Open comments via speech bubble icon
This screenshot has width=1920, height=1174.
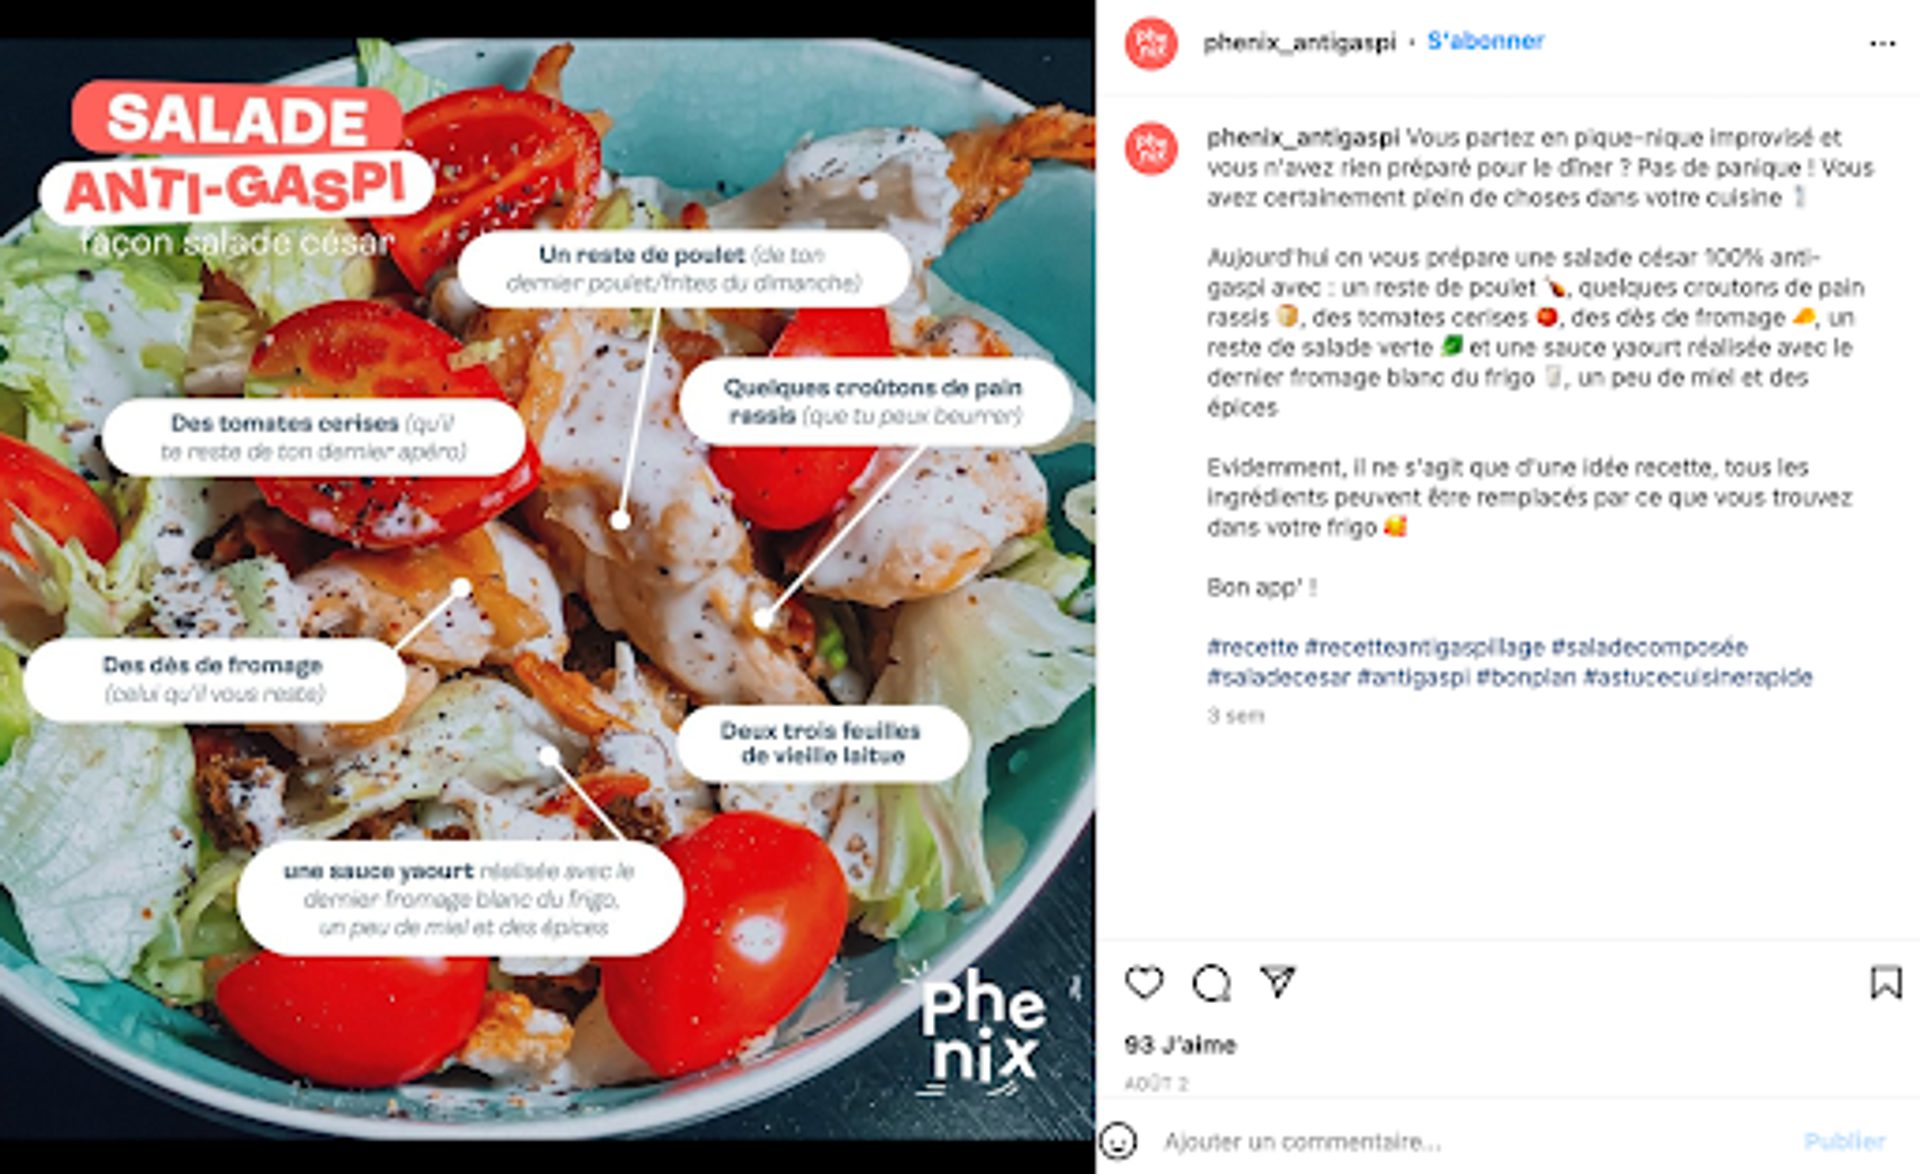coord(1211,983)
